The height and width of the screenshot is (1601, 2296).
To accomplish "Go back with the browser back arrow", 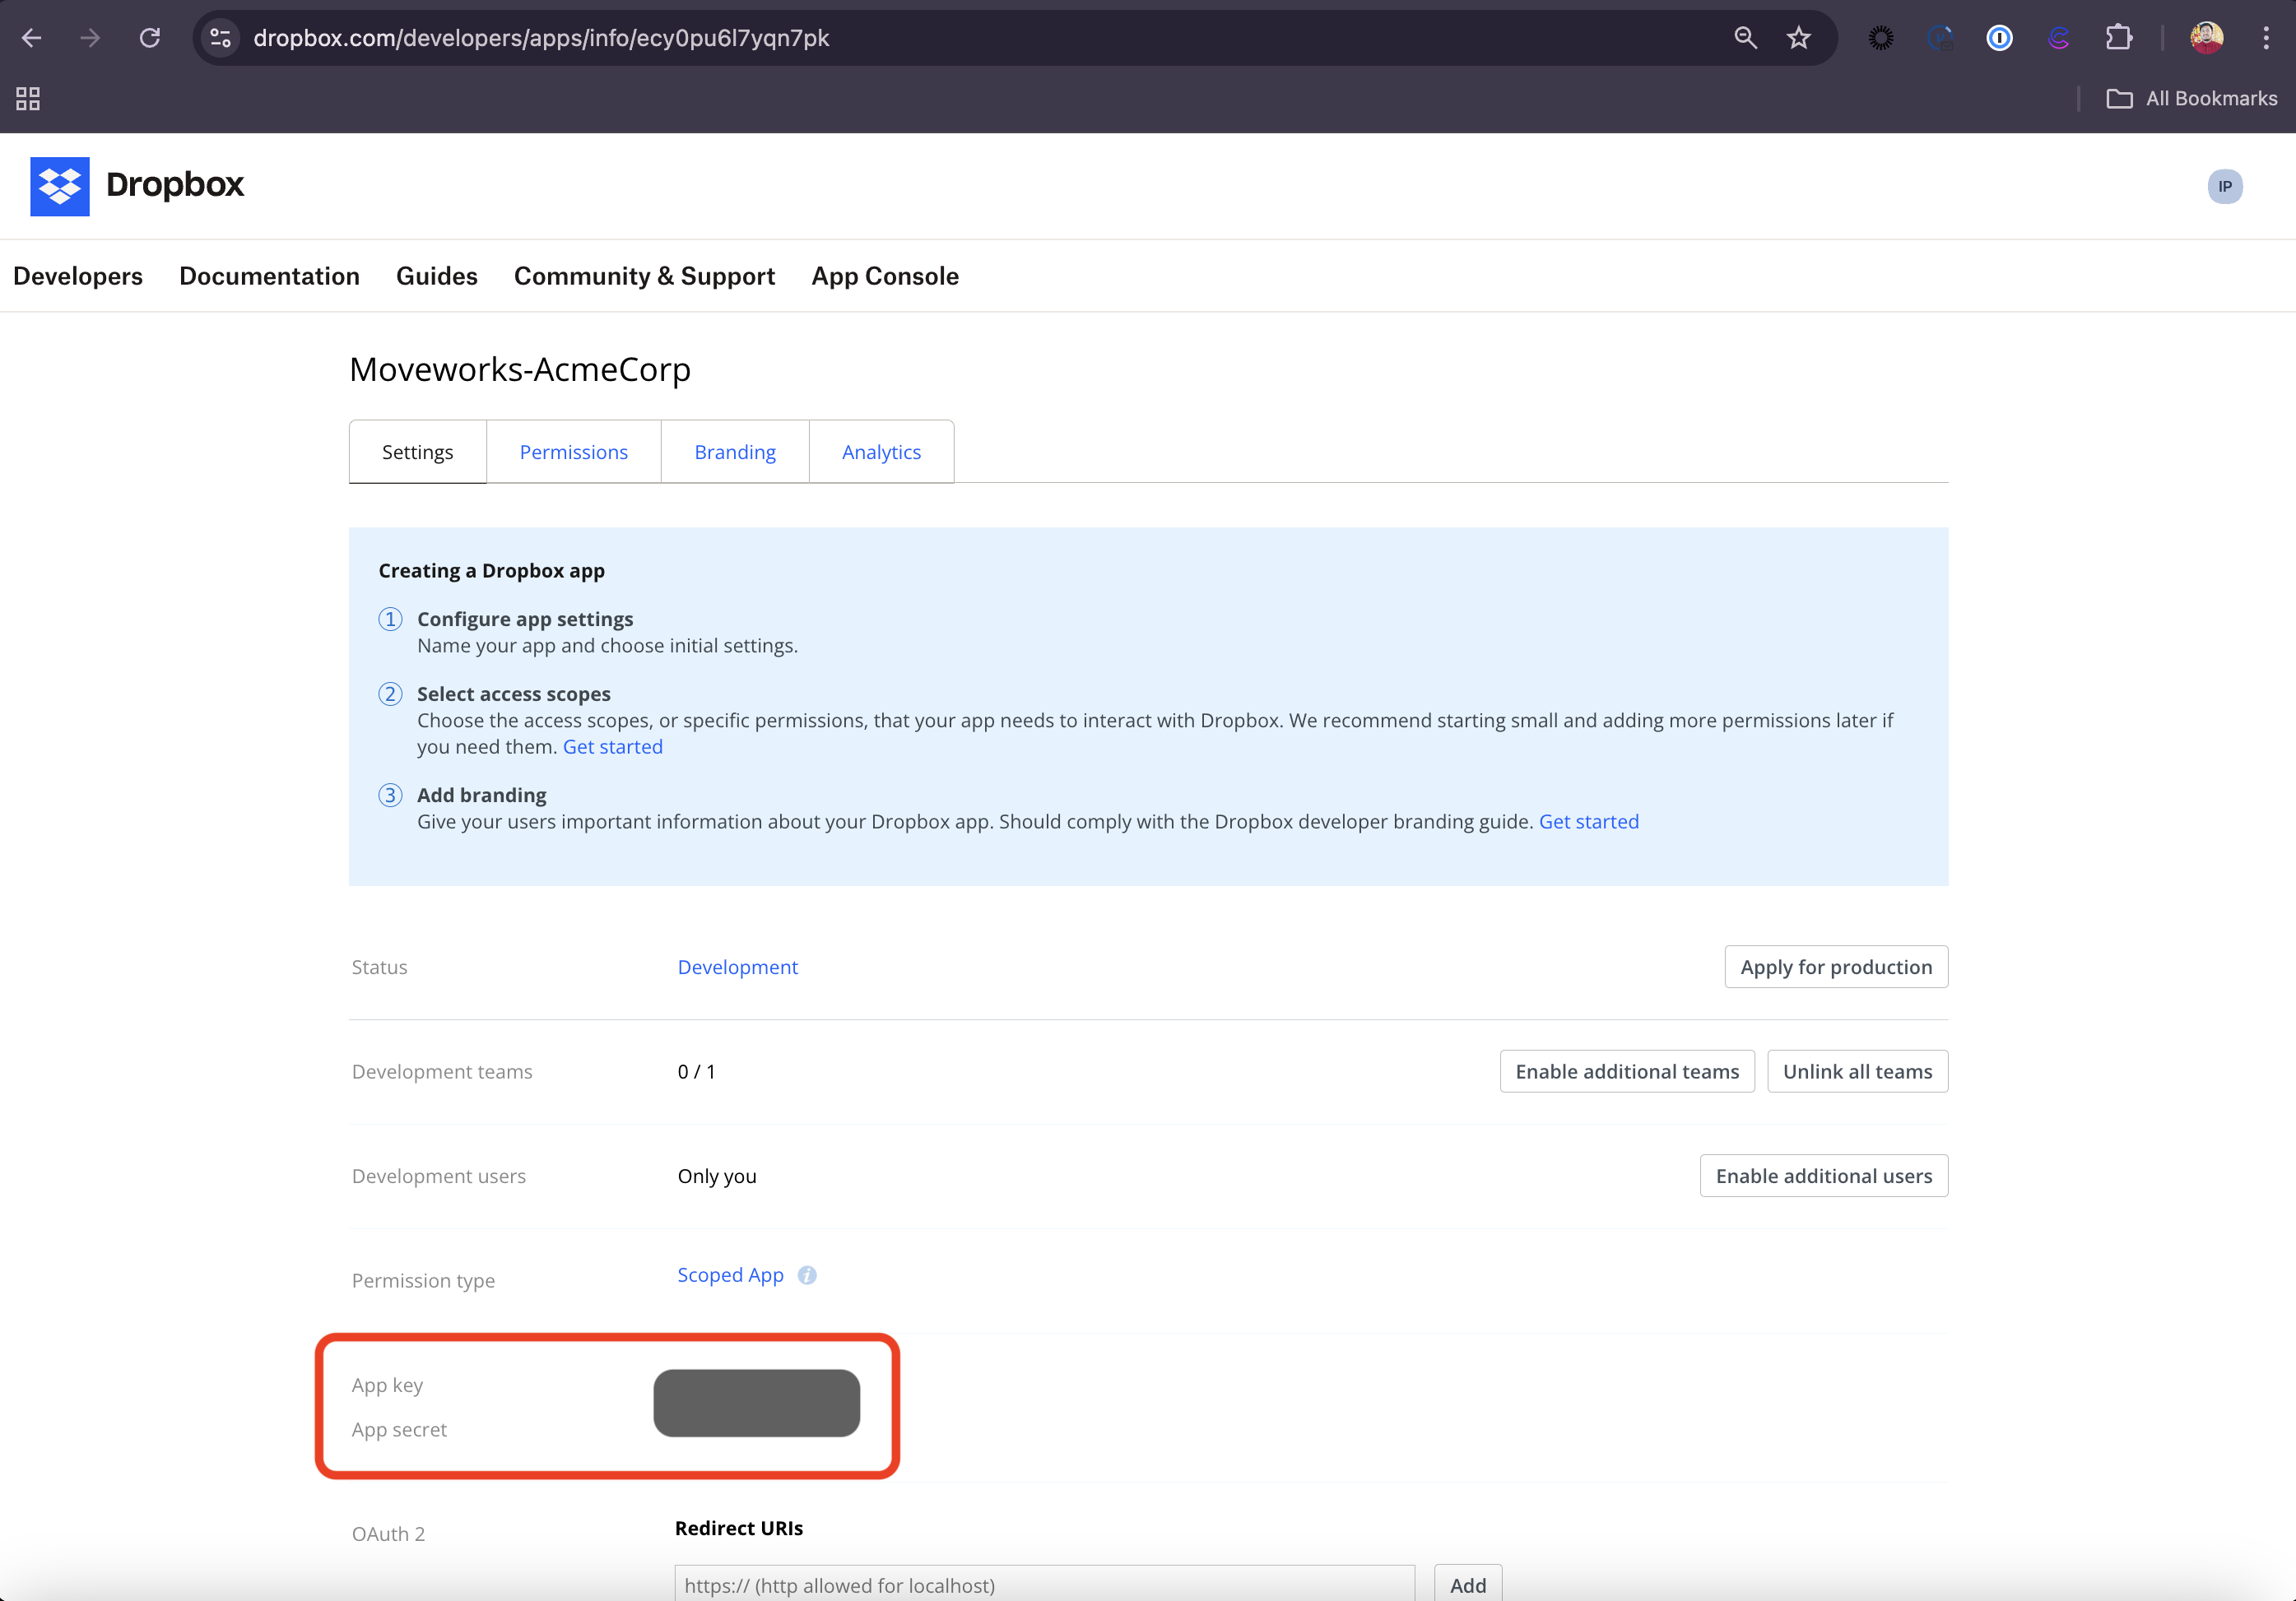I will point(31,38).
